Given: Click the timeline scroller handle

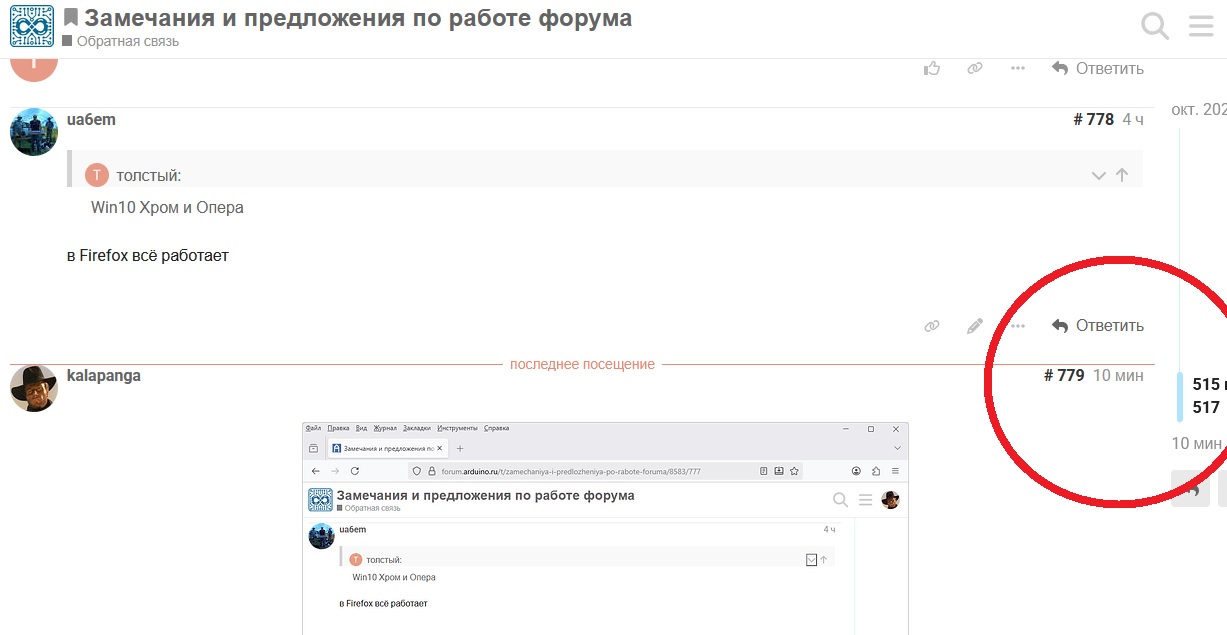Looking at the screenshot, I should pos(1180,397).
